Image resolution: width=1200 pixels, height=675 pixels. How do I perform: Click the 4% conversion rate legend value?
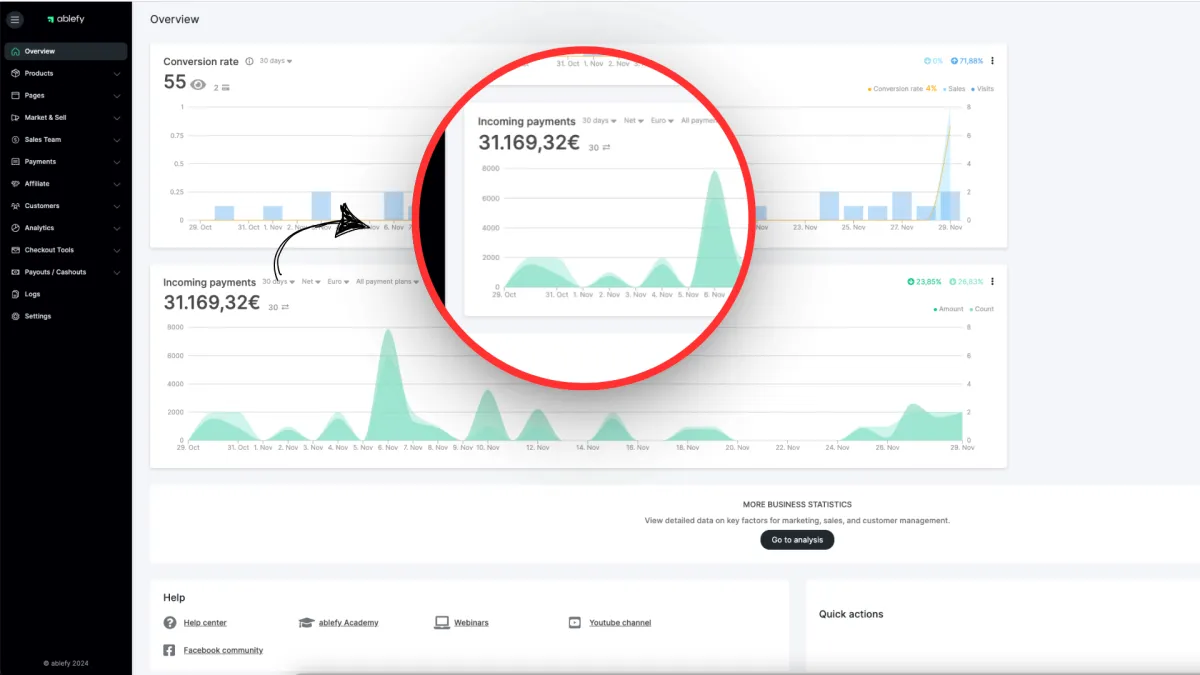pyautogui.click(x=931, y=89)
